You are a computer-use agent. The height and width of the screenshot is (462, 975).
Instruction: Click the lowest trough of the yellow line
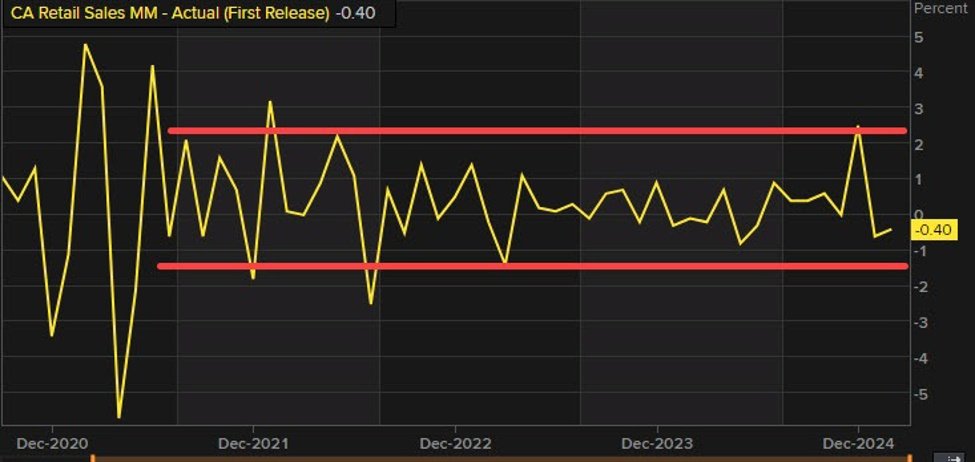click(x=119, y=417)
